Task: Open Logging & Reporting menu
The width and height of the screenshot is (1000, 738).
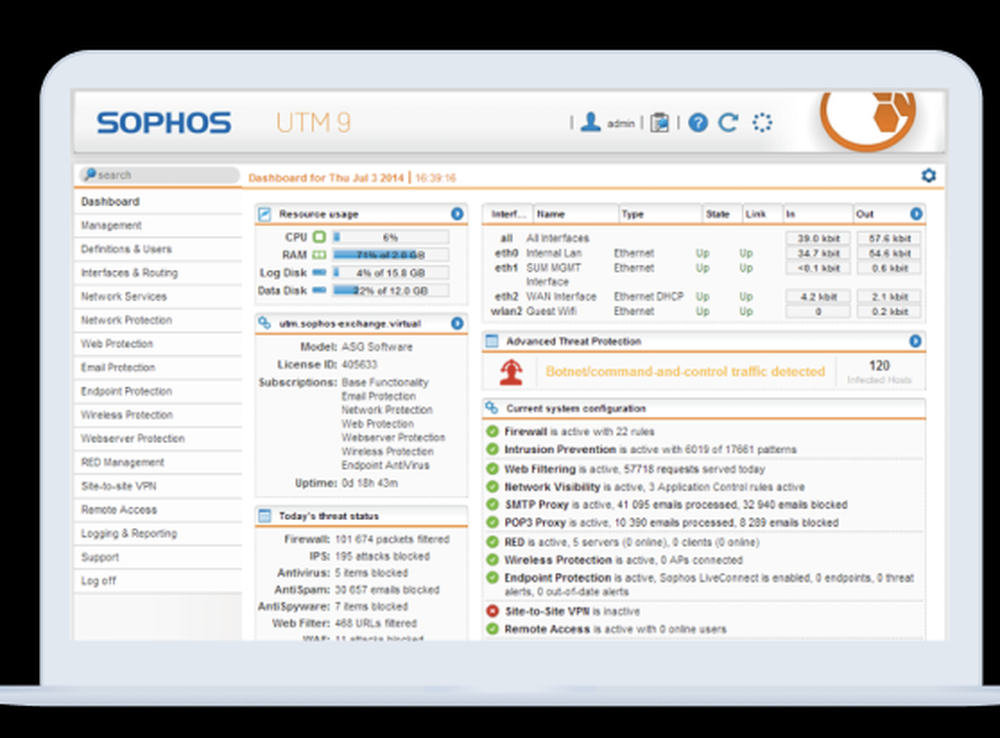Action: click(x=158, y=533)
